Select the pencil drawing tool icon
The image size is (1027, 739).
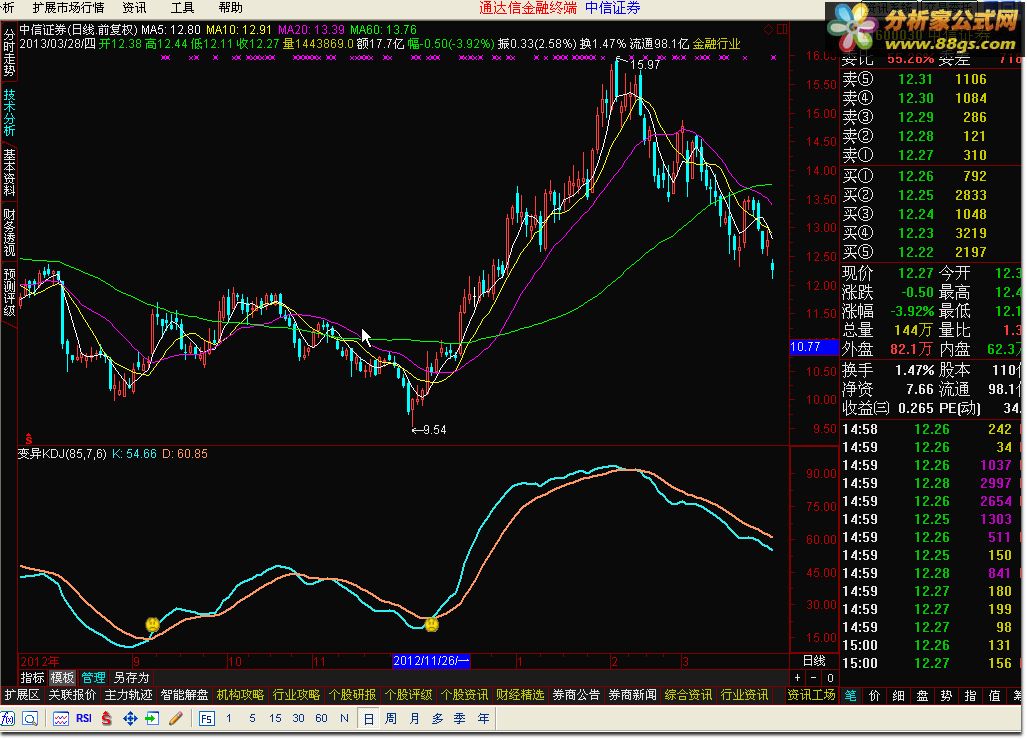[x=176, y=719]
